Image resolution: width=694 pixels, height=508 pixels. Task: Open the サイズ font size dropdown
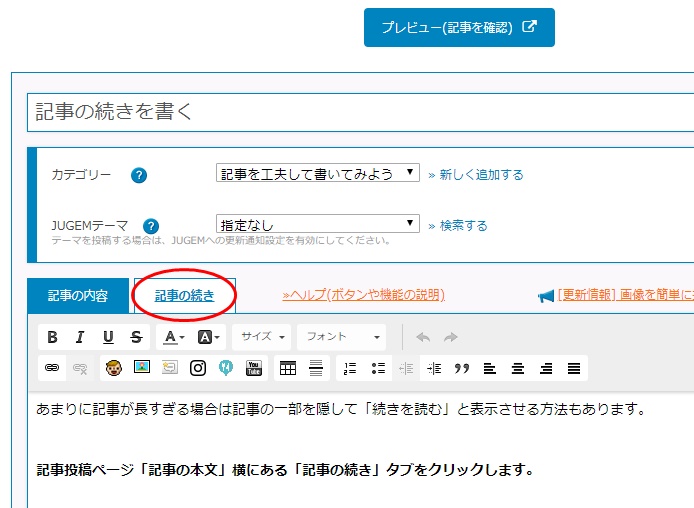click(x=264, y=337)
